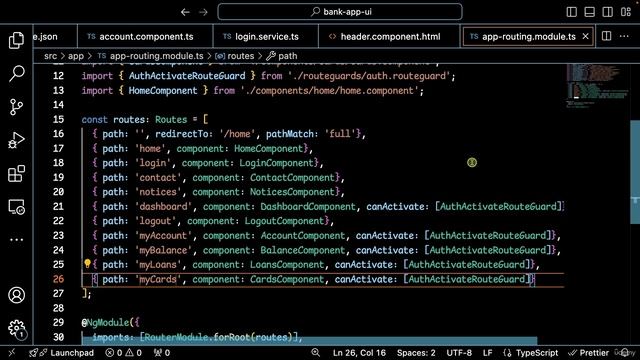Click the Launchpad status bar item
Viewport: 640px width, 360px height.
pos(62,353)
